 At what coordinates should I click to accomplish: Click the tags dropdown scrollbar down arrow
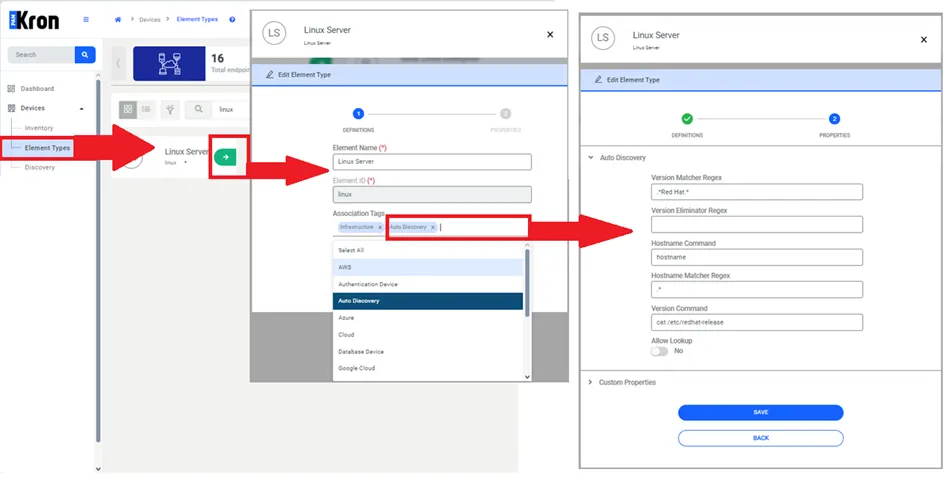tap(528, 376)
